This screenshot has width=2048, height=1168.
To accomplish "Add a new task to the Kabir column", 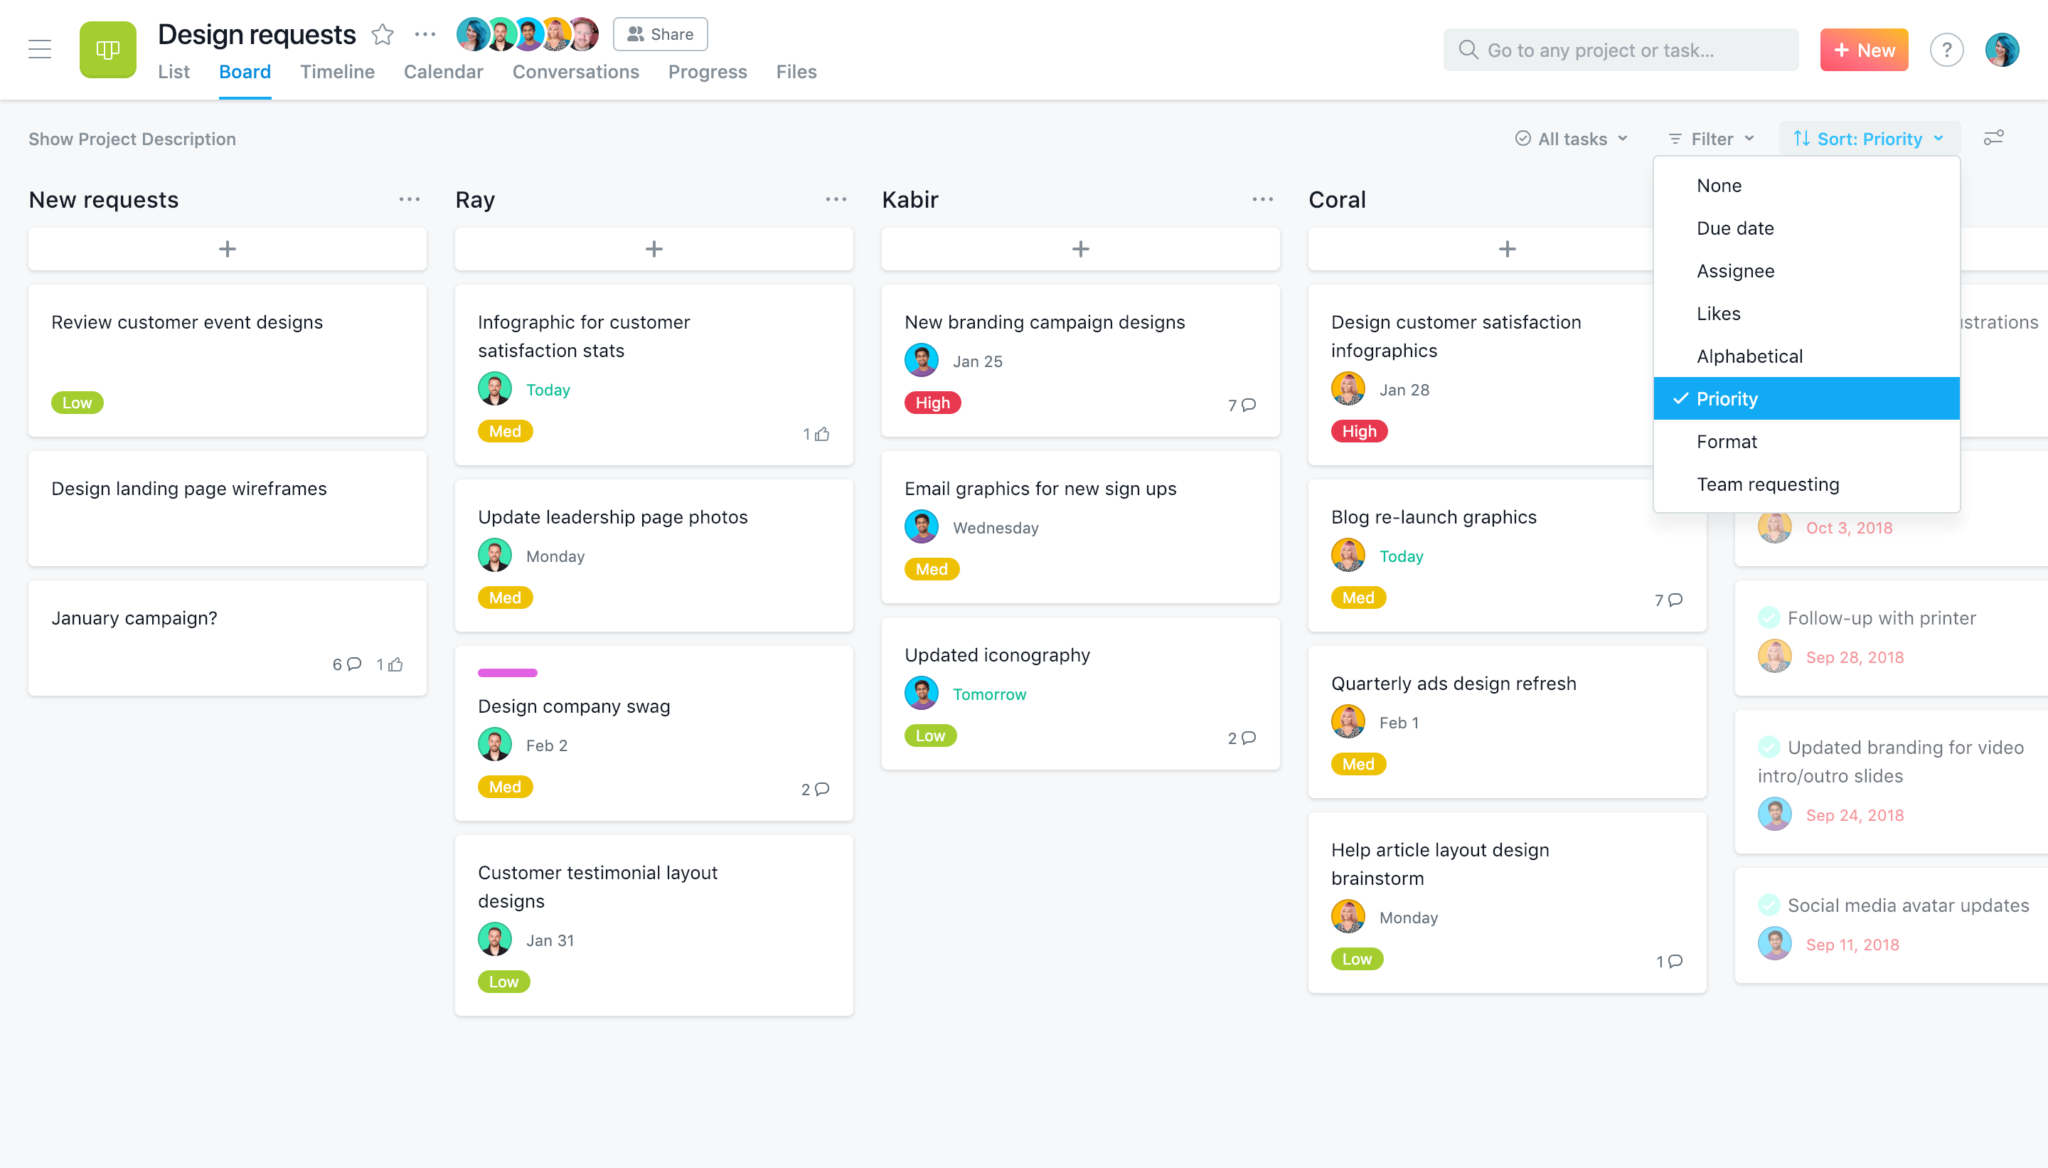I will point(1080,248).
